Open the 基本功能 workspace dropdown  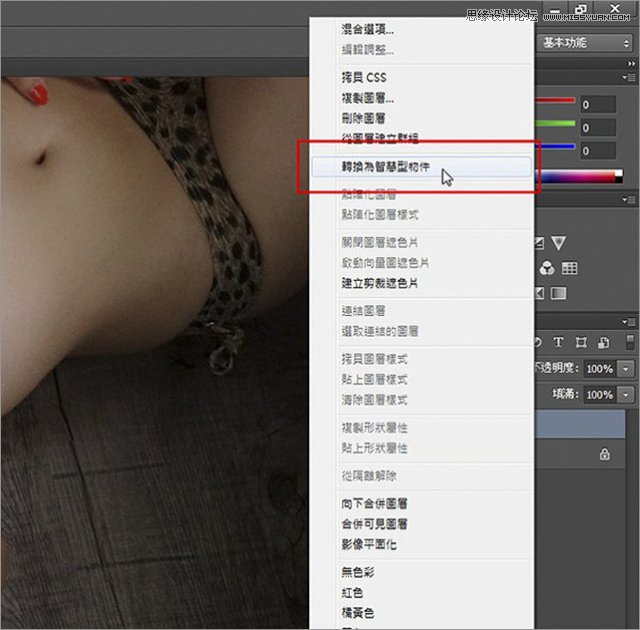click(585, 43)
